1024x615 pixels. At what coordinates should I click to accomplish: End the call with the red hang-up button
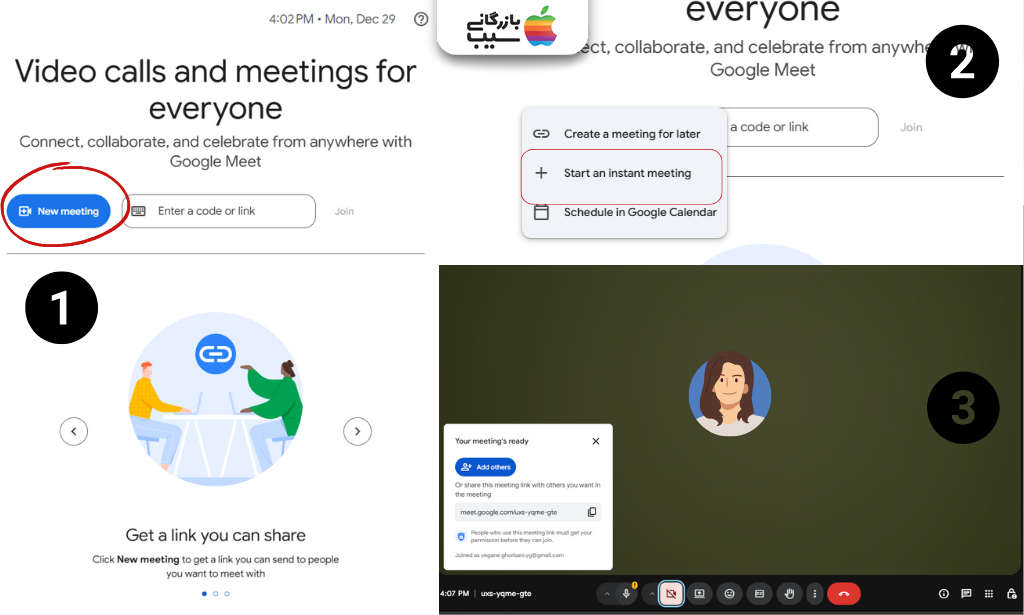tap(843, 593)
